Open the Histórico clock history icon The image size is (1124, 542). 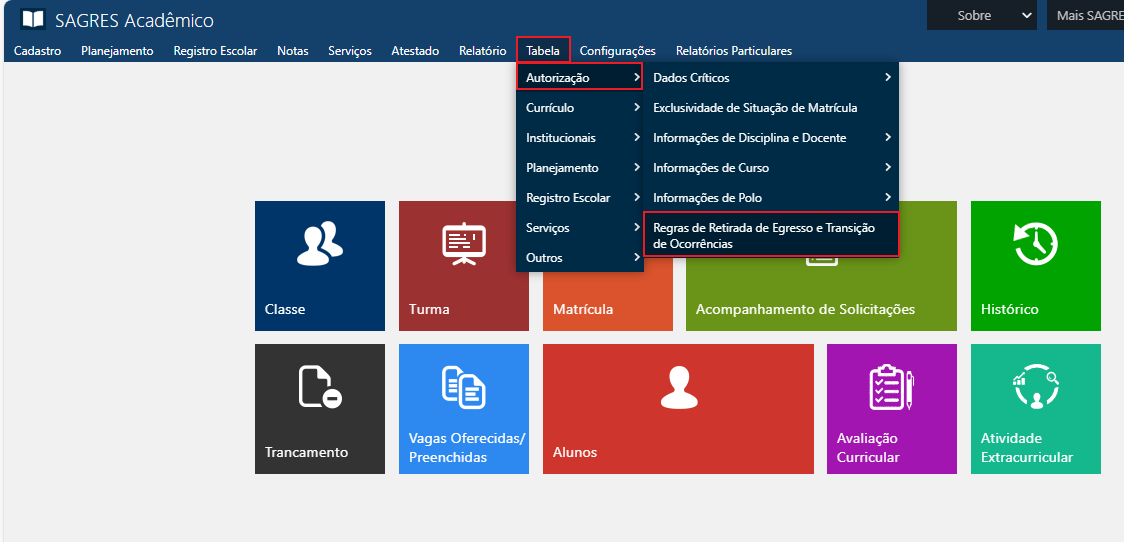[1035, 244]
